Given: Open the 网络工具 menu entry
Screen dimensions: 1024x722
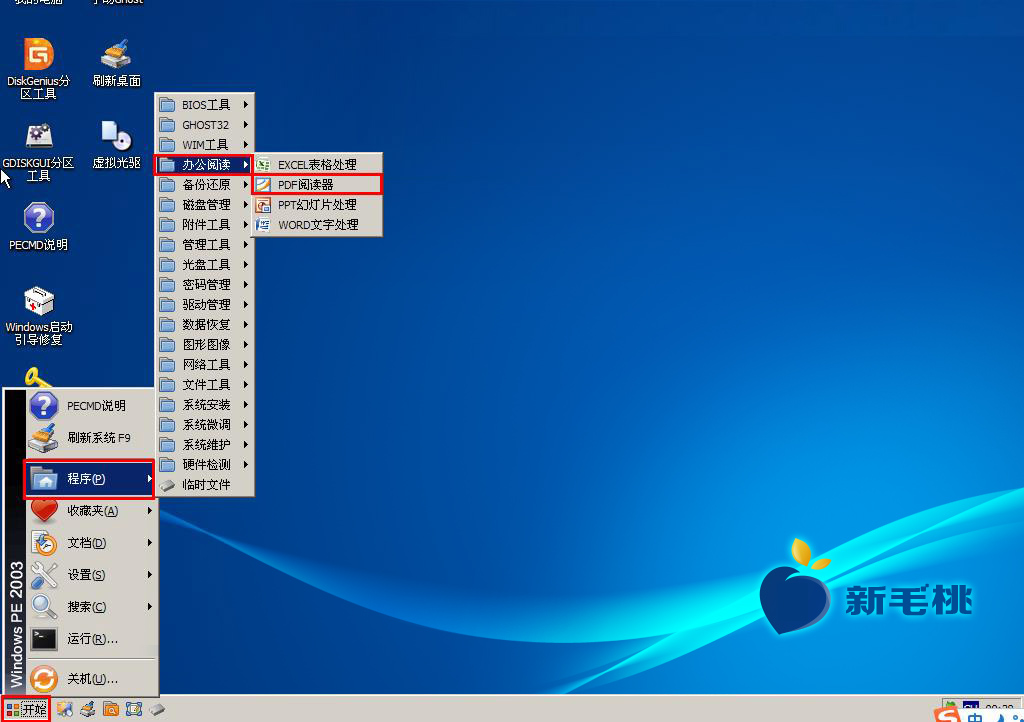Looking at the screenshot, I should coord(204,364).
